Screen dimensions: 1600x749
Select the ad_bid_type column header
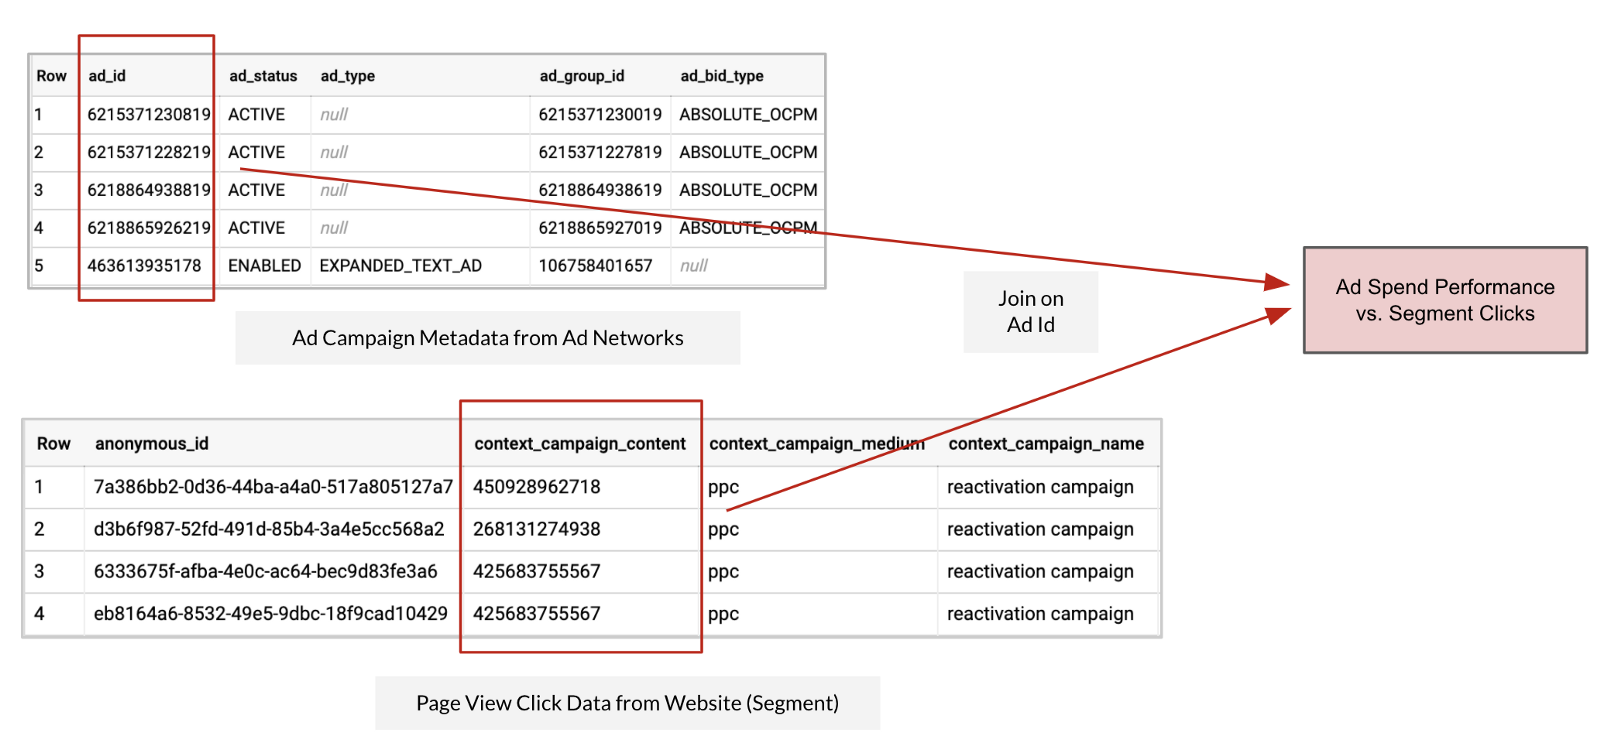(x=721, y=76)
